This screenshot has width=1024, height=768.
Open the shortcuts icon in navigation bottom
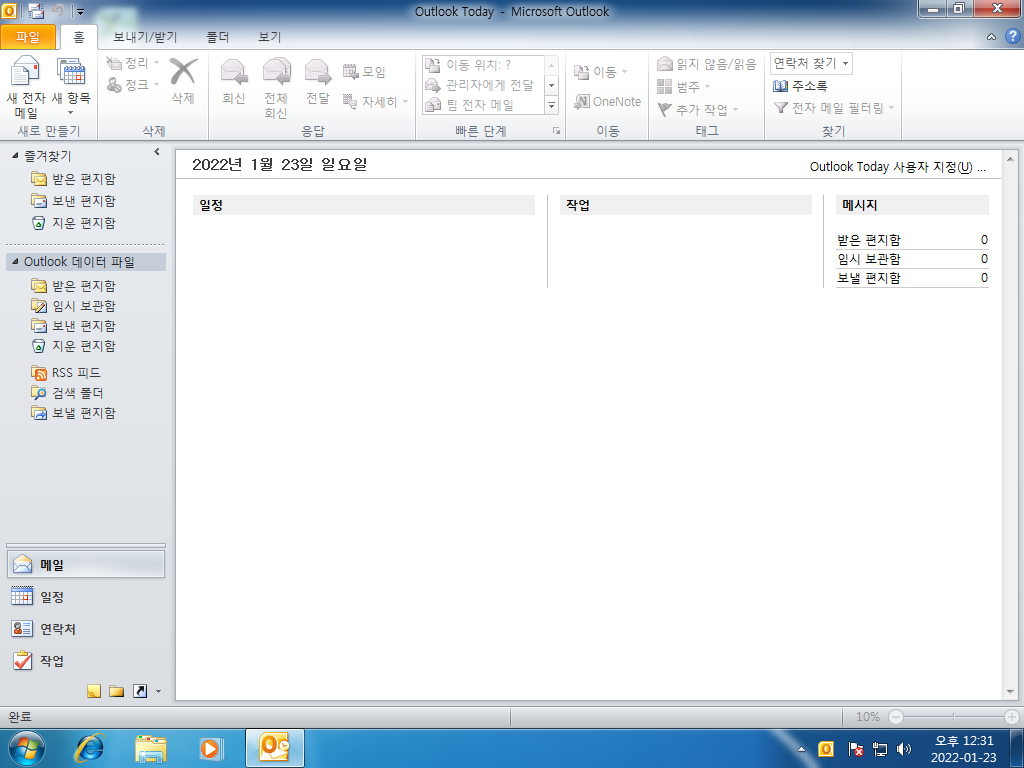coord(140,691)
